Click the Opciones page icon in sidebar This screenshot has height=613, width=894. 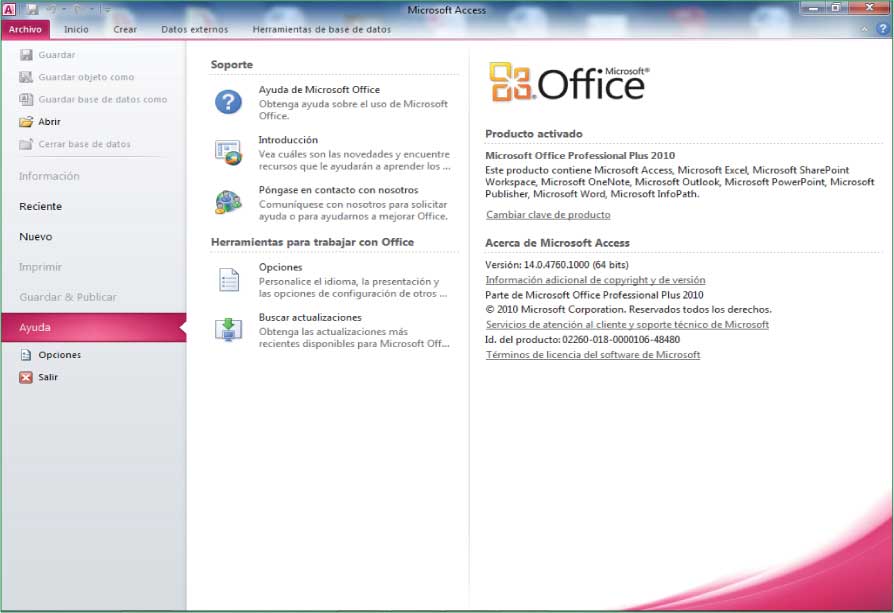coord(26,355)
